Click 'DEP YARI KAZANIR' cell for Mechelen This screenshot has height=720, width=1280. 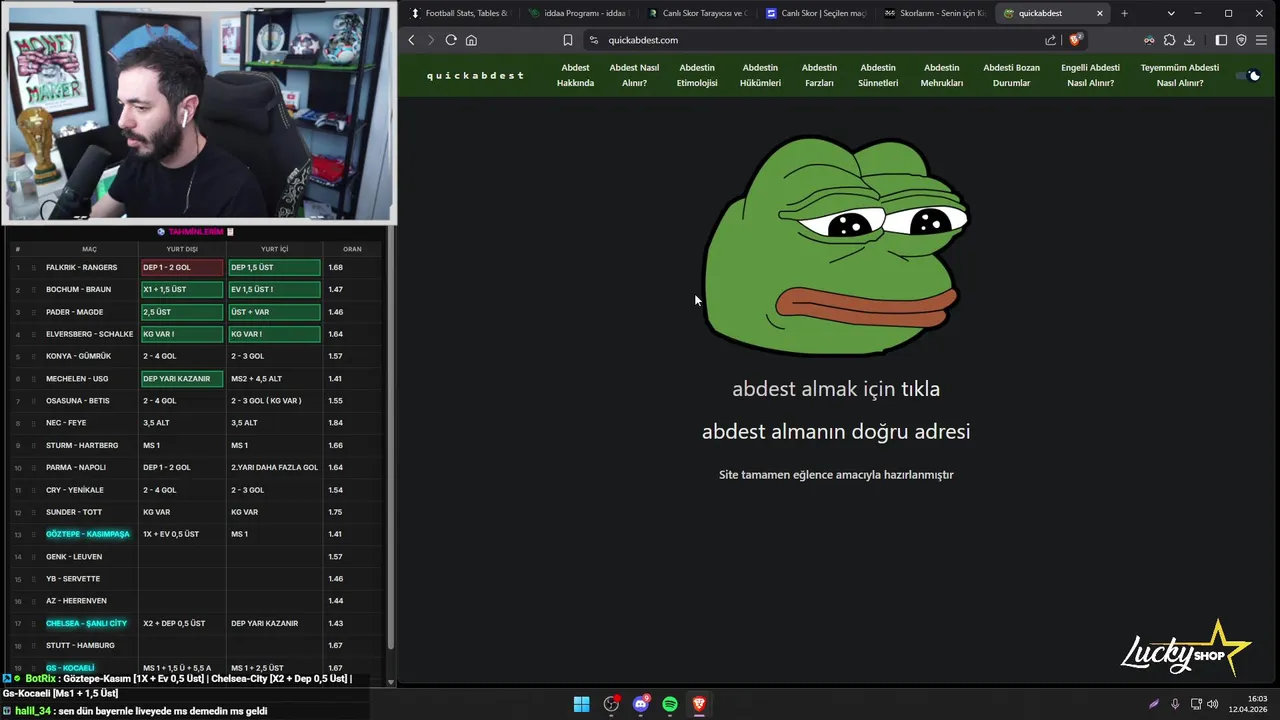[x=182, y=379]
